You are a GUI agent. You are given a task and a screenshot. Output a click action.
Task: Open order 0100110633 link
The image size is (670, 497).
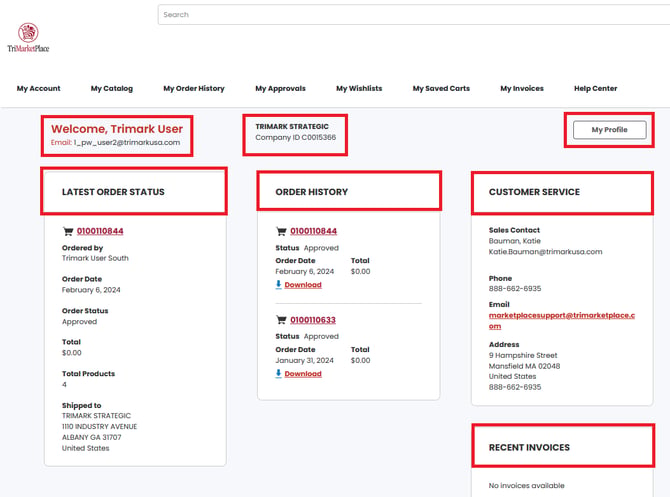point(313,320)
